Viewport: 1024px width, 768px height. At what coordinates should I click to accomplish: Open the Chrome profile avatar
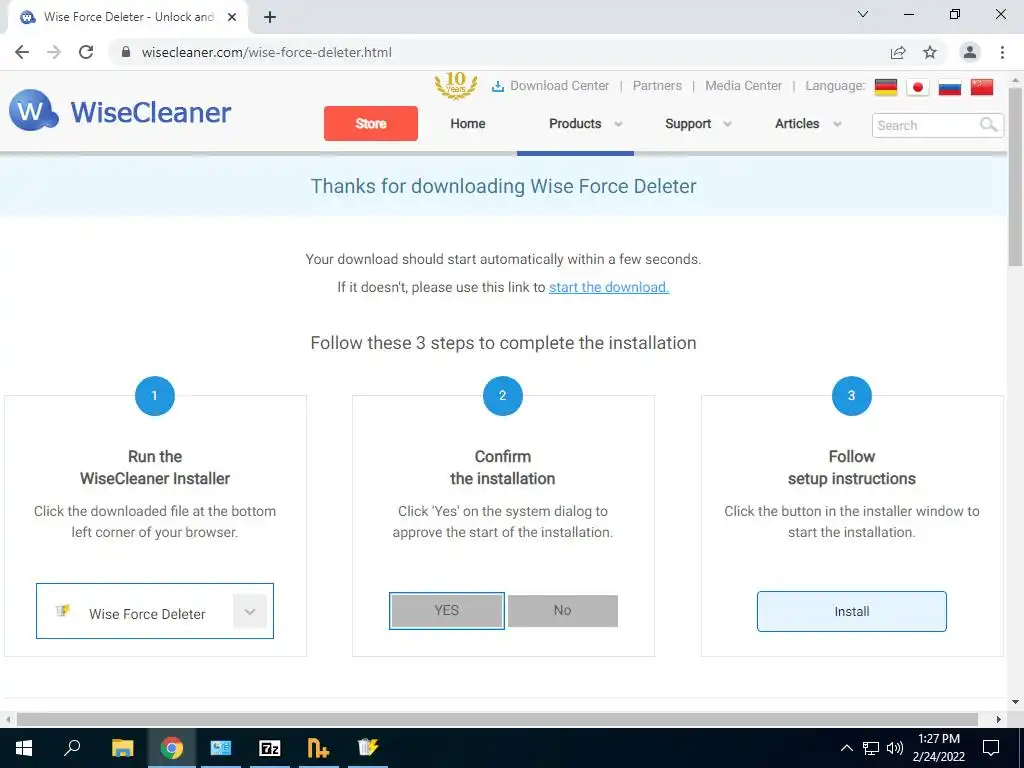point(970,52)
